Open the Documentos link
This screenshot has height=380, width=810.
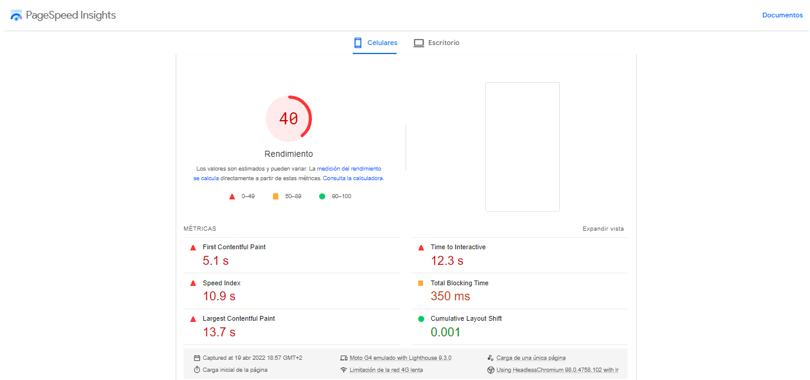click(783, 15)
